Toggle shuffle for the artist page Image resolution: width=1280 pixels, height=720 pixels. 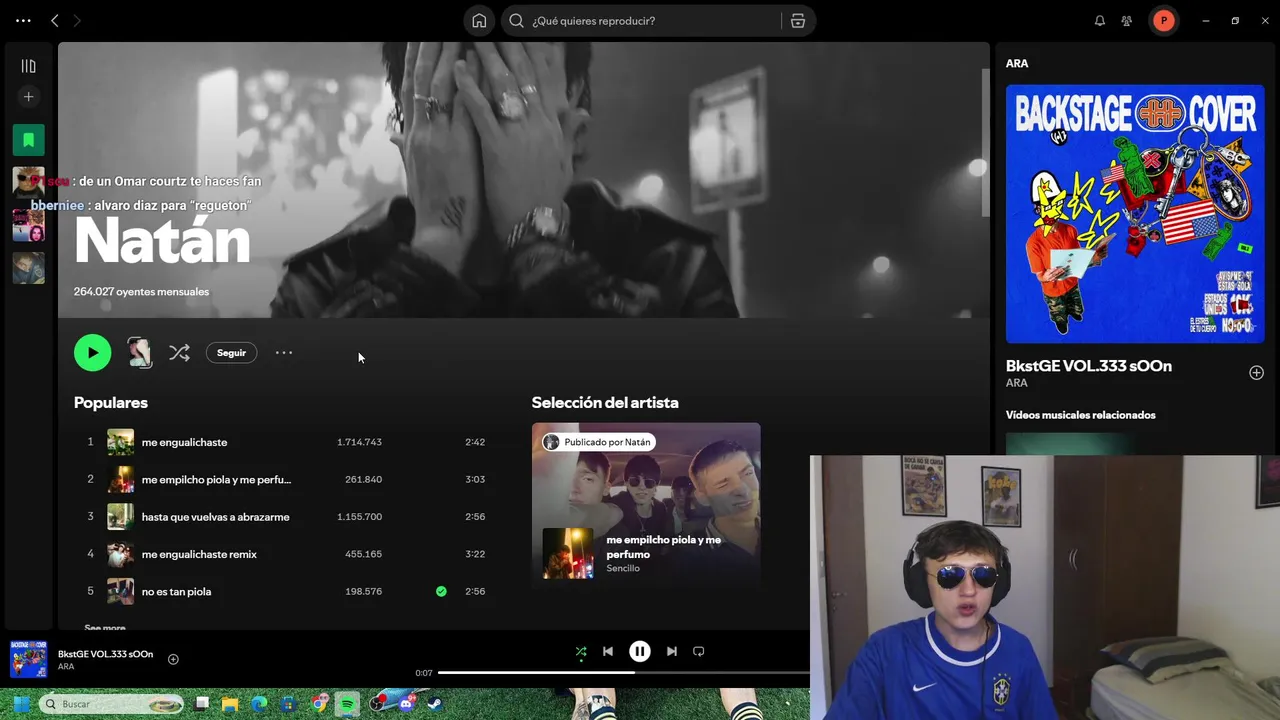(179, 352)
